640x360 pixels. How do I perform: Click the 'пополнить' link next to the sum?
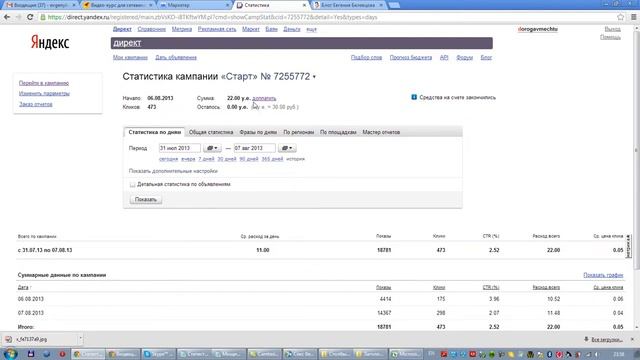264,98
